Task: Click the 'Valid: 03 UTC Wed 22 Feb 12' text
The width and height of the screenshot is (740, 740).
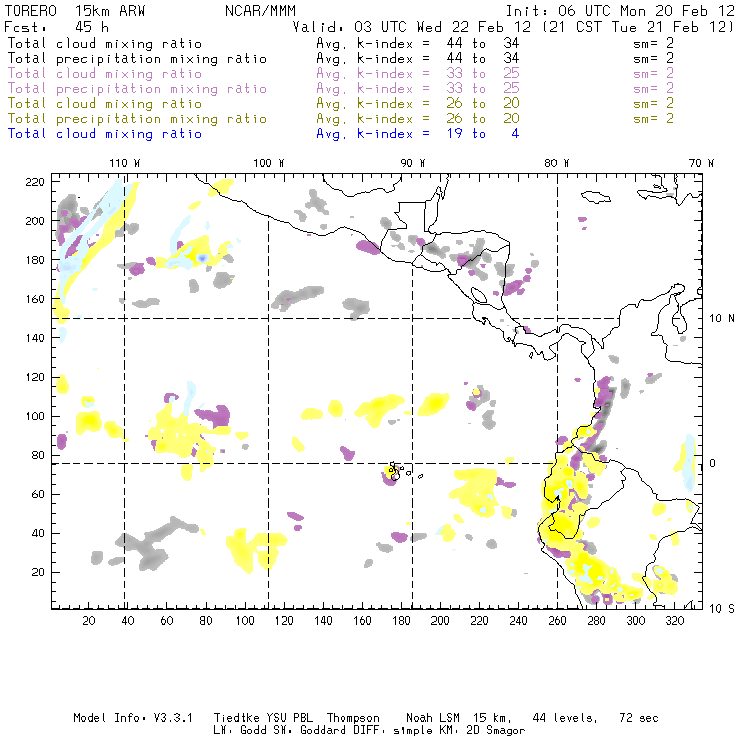Action: tap(412, 27)
